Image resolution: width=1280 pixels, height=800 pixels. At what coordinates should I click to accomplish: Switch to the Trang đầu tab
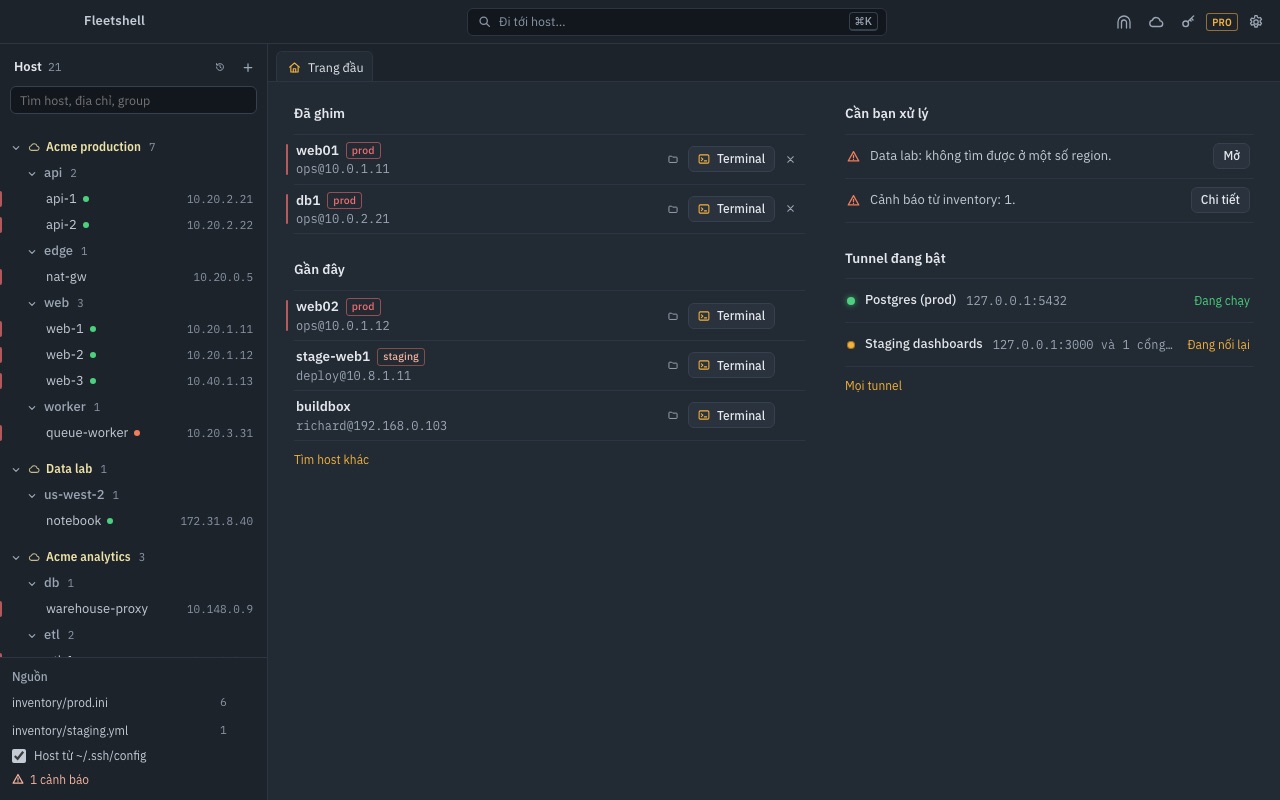(325, 67)
